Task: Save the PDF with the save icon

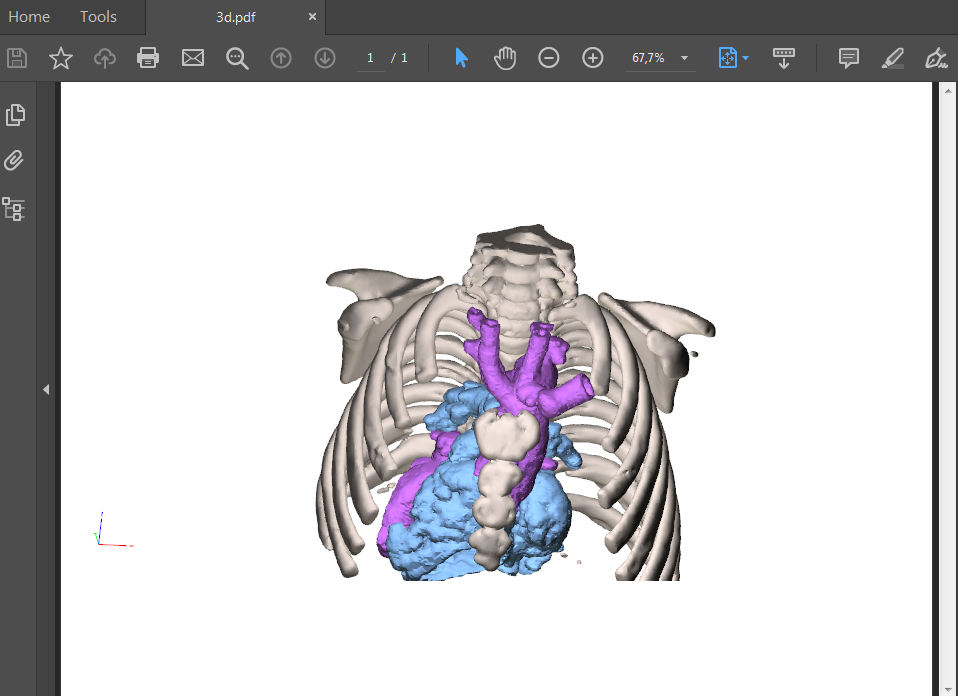Action: [16, 57]
